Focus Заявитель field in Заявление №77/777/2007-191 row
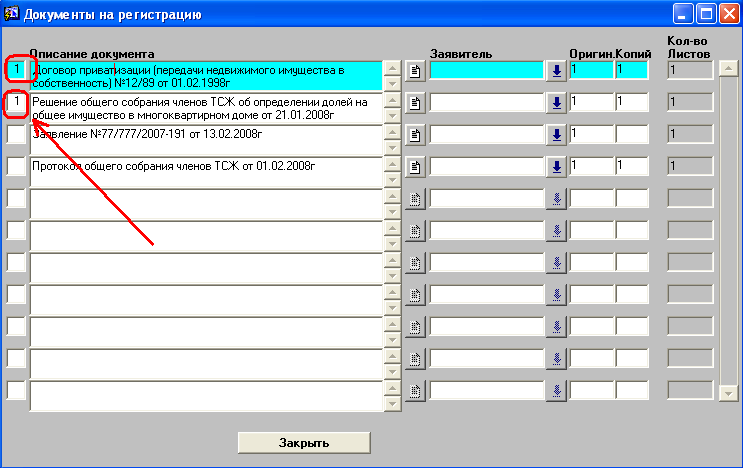The image size is (743, 468). point(487,135)
